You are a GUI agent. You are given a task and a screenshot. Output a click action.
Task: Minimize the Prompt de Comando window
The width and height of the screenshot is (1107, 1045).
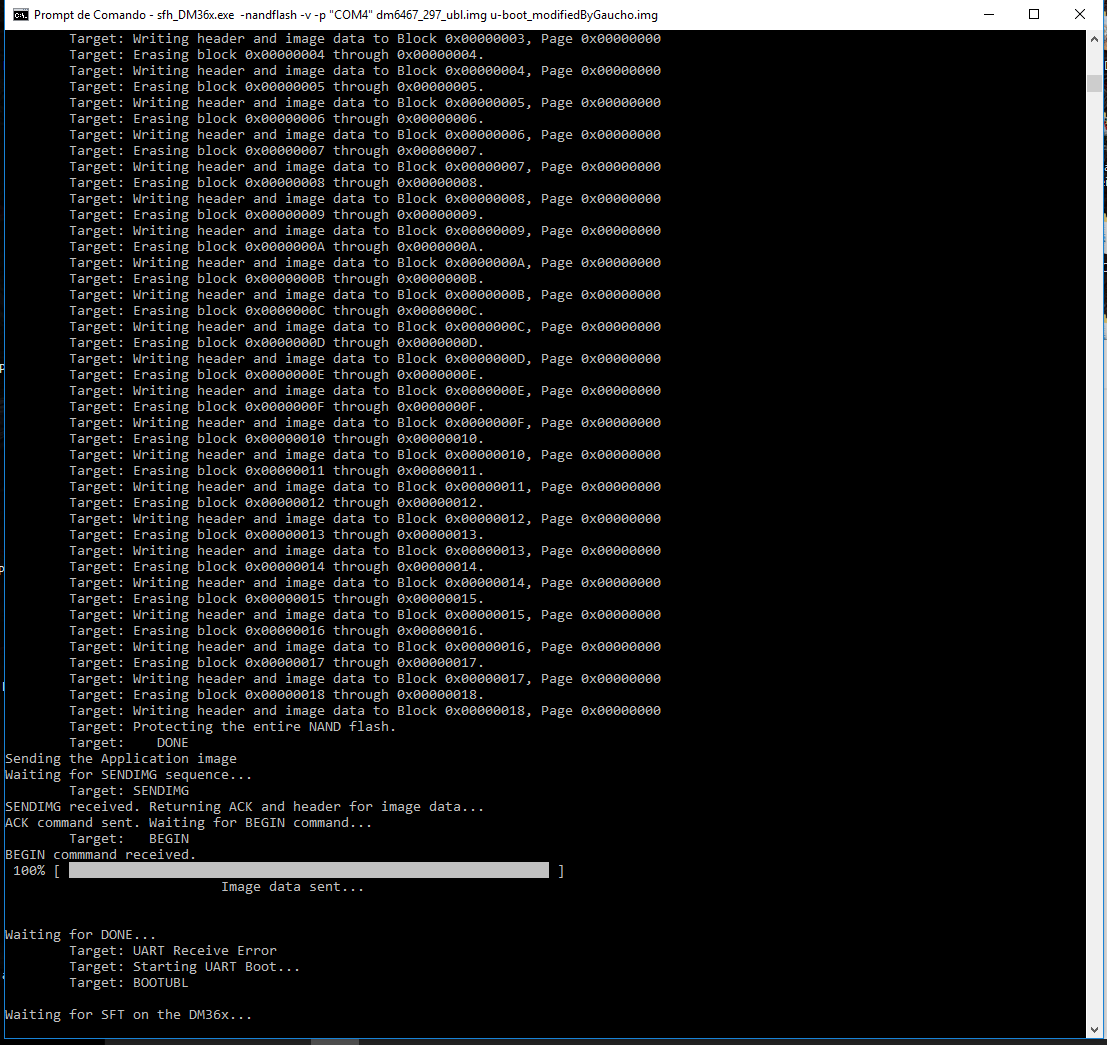(989, 15)
